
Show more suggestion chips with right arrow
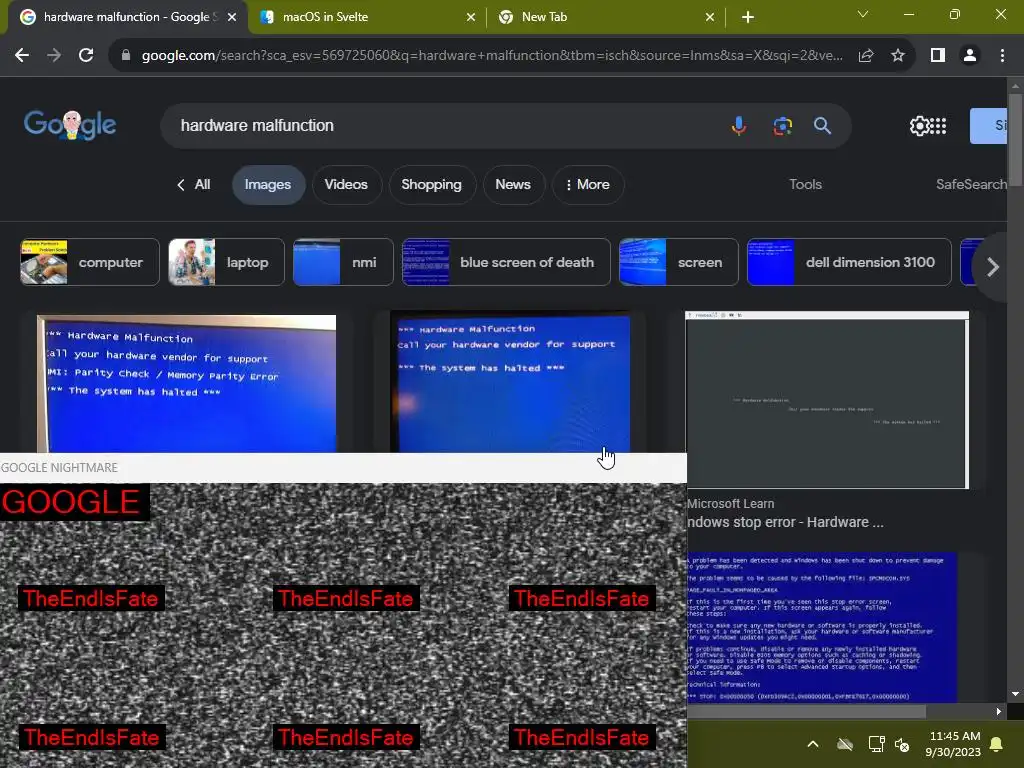tap(992, 266)
